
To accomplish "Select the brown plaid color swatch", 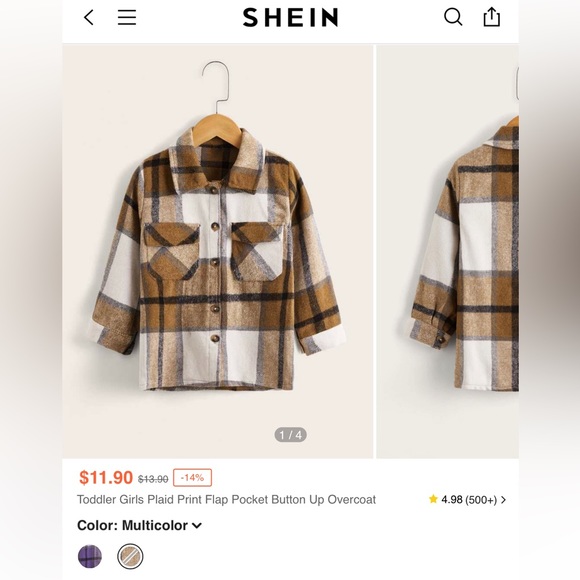I will [130, 556].
